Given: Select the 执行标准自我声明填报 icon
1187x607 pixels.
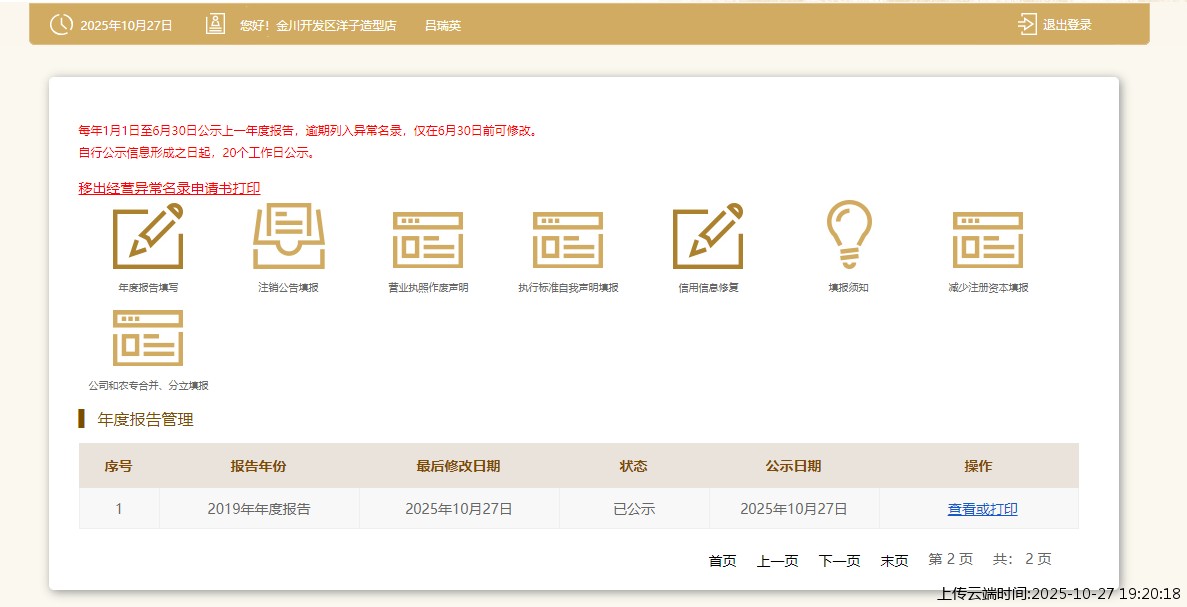Looking at the screenshot, I should pos(568,240).
